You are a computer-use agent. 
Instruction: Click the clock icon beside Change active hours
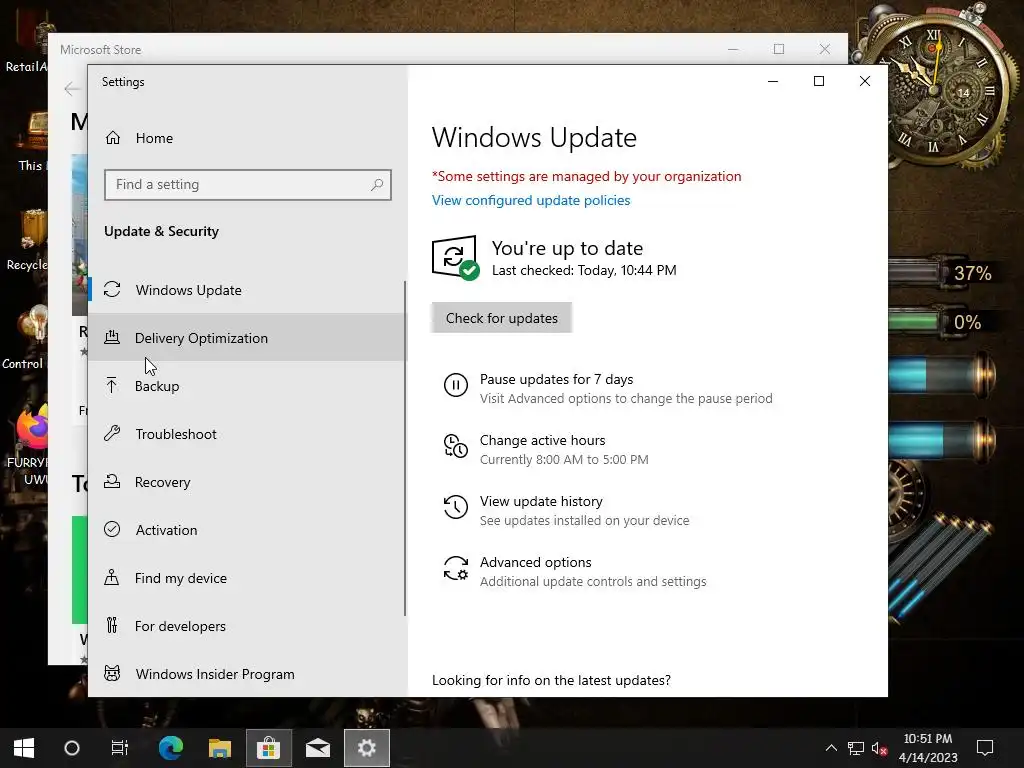[x=456, y=446]
